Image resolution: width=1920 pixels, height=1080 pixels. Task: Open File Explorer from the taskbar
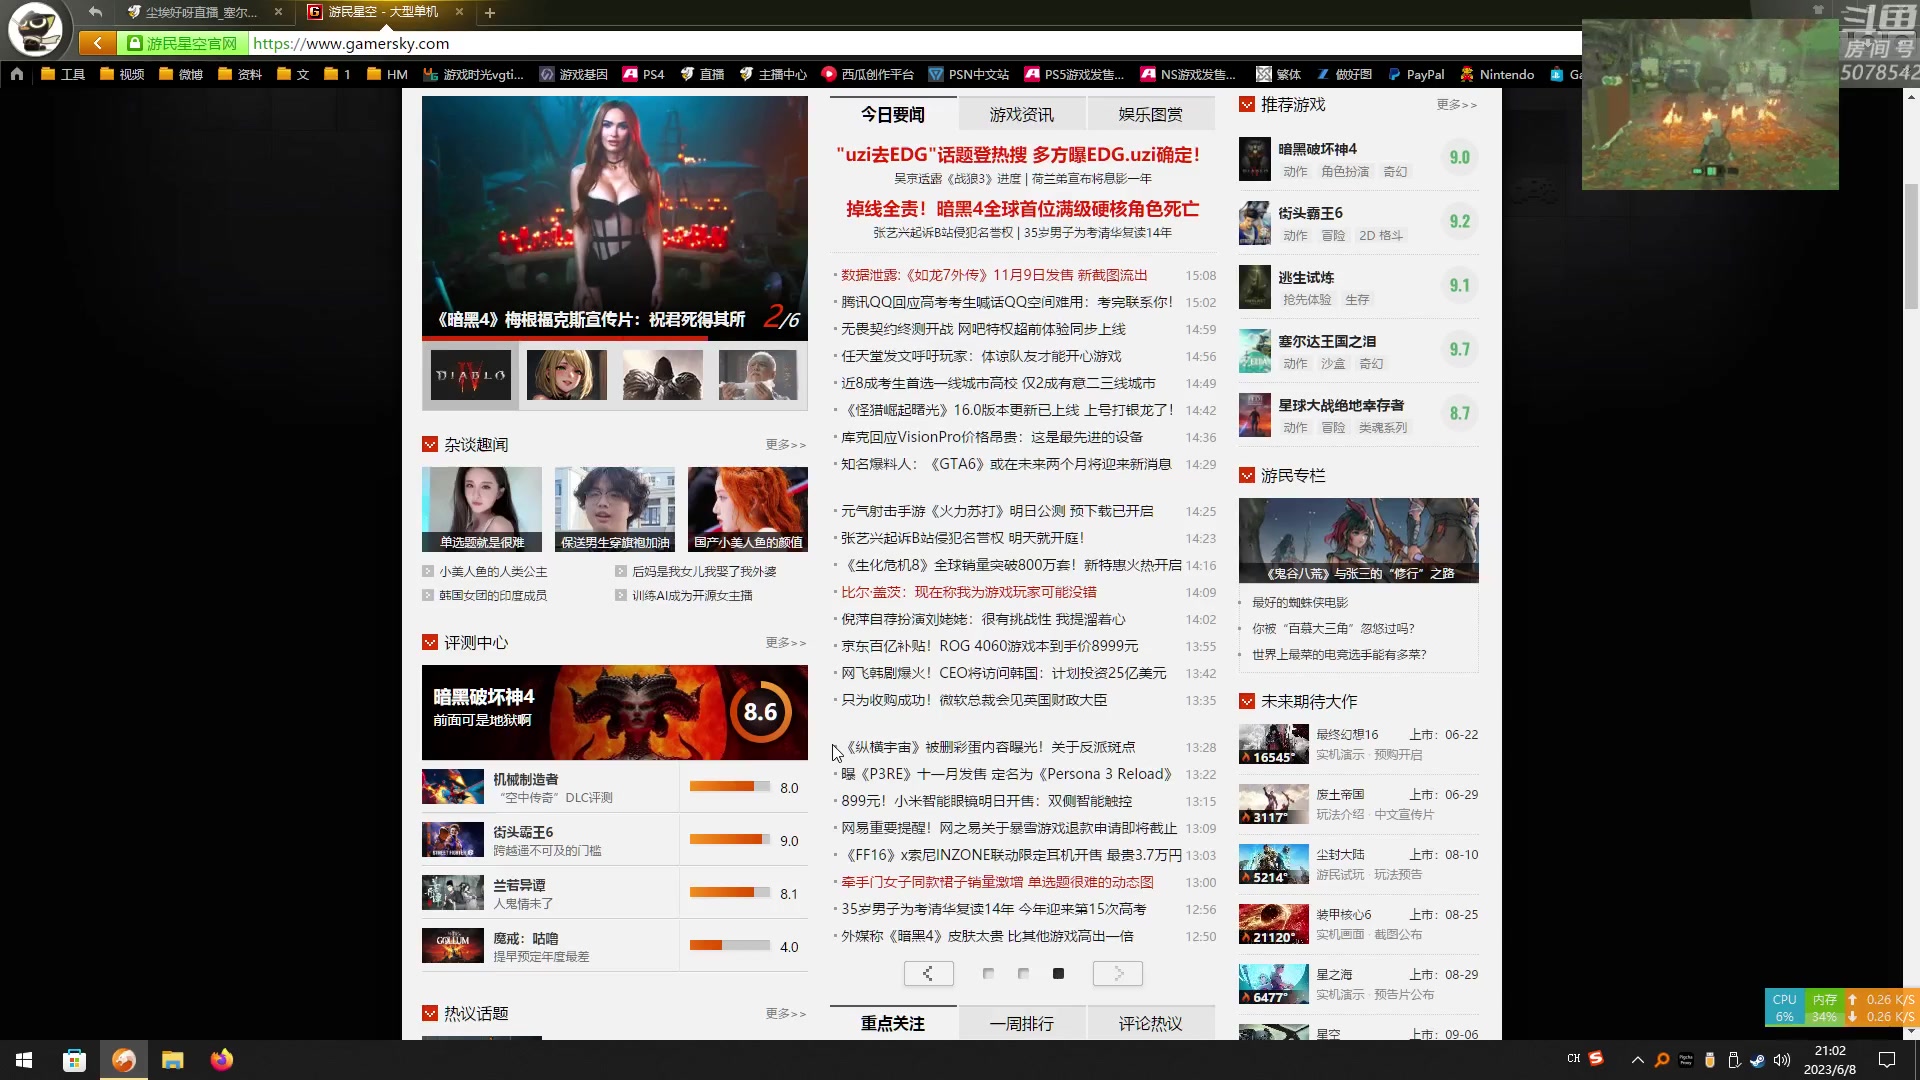[x=173, y=1060]
